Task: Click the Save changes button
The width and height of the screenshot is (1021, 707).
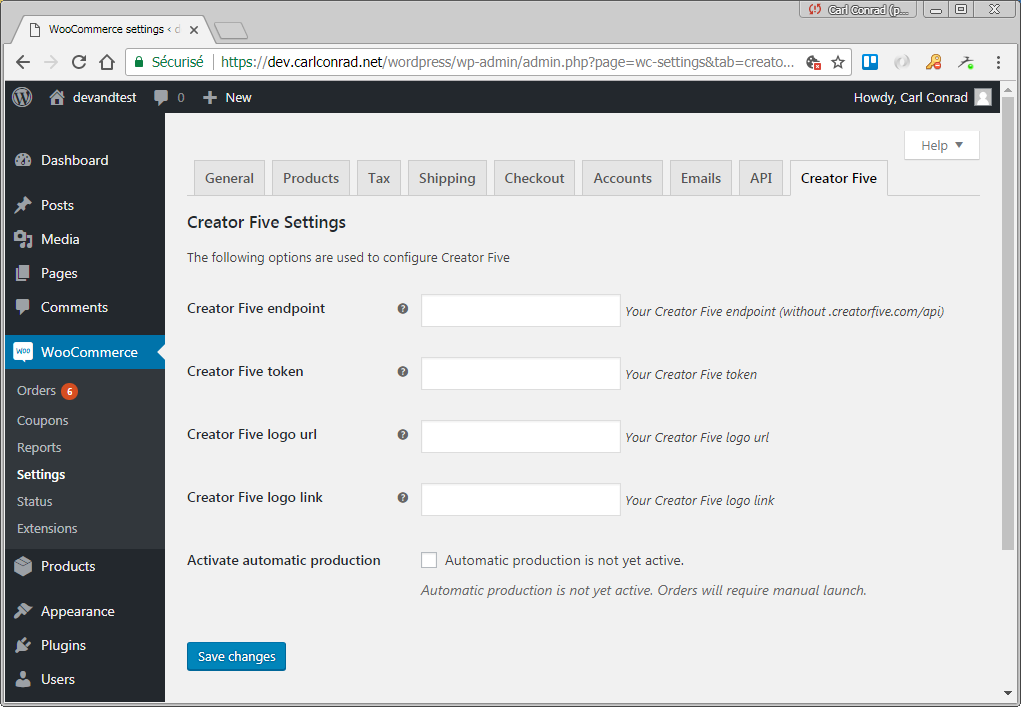Action: (x=236, y=656)
